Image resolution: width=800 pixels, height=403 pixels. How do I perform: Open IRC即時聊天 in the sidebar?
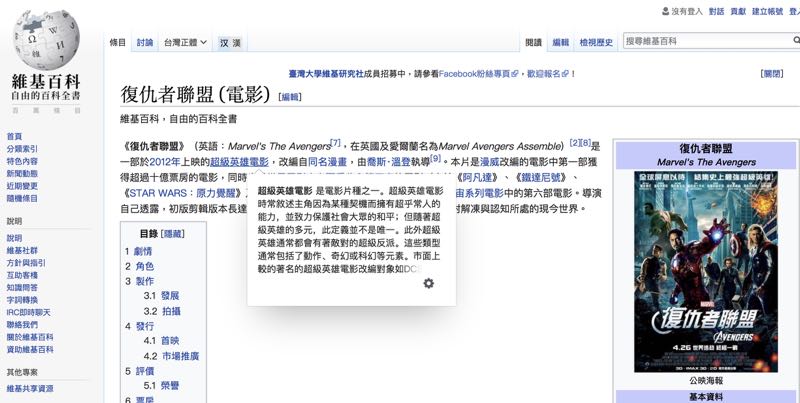[28, 312]
